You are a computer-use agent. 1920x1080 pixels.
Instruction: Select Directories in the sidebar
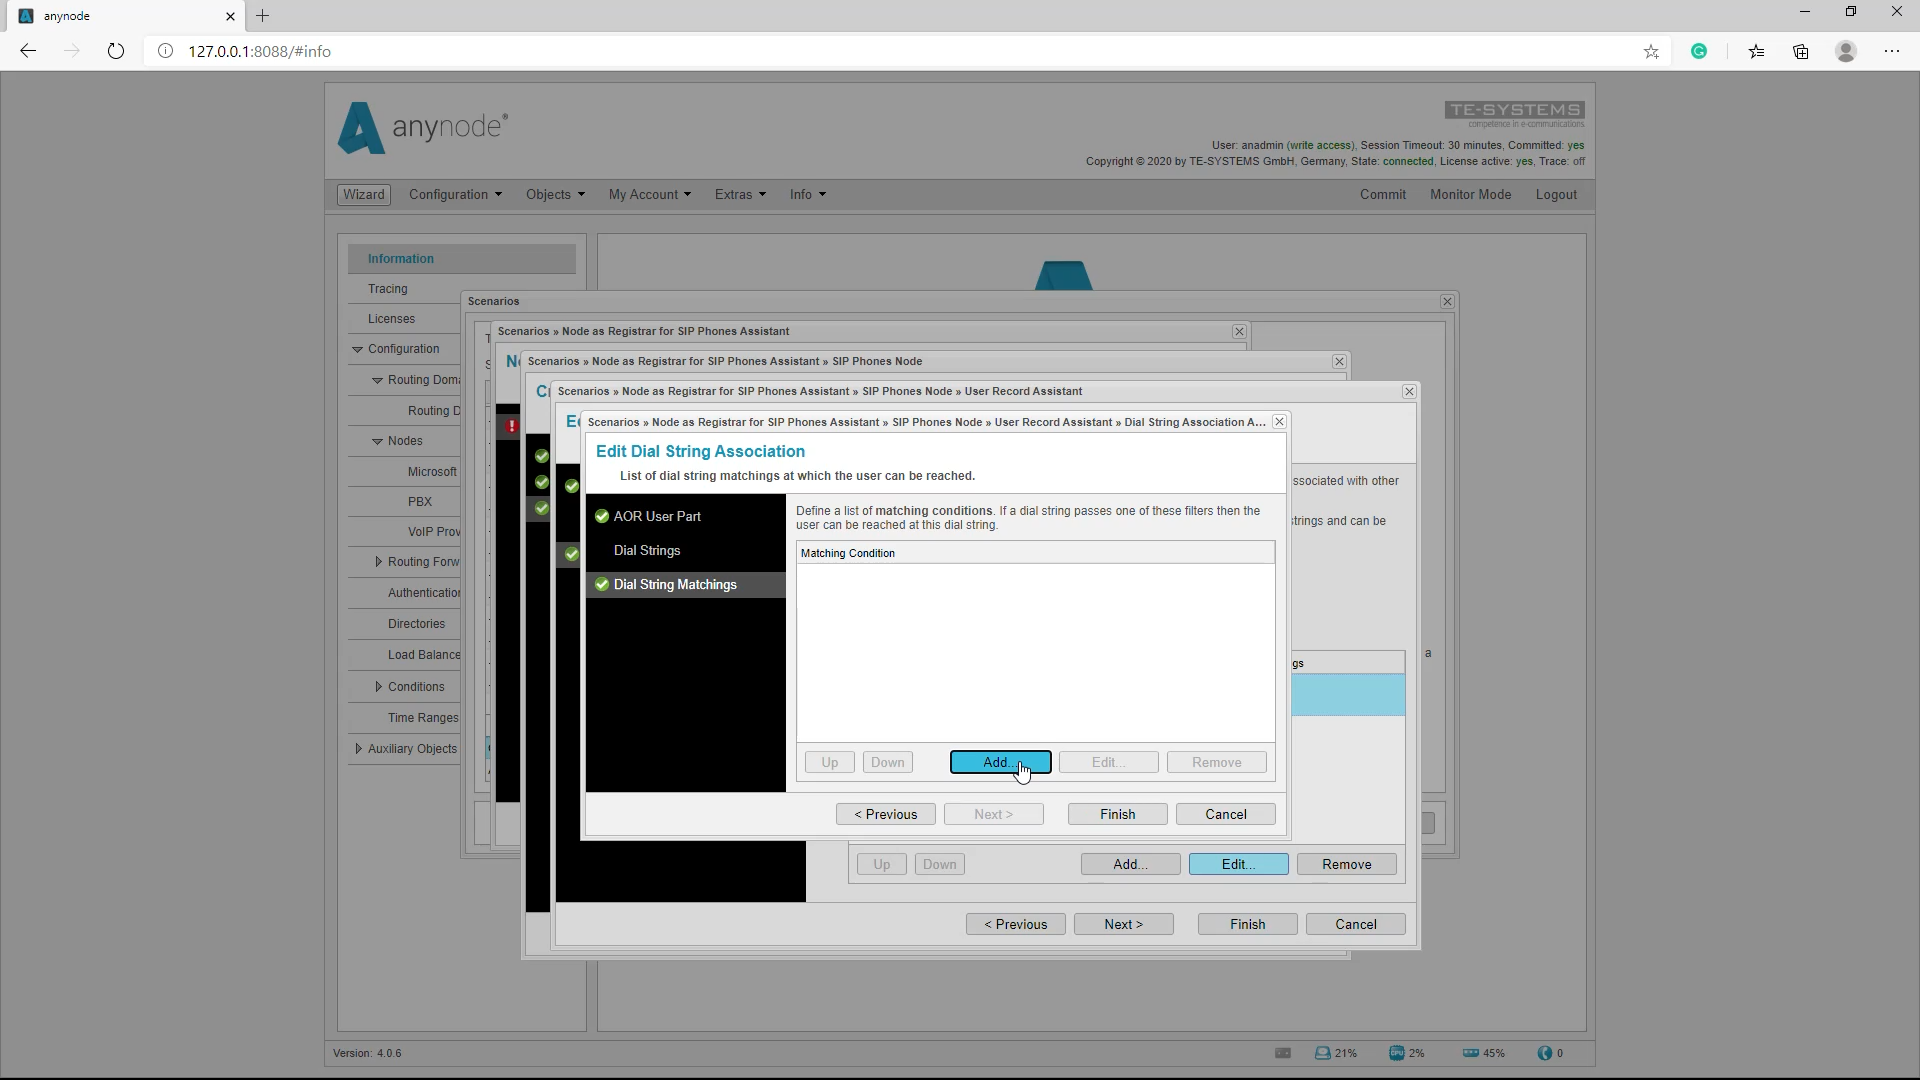click(x=416, y=624)
